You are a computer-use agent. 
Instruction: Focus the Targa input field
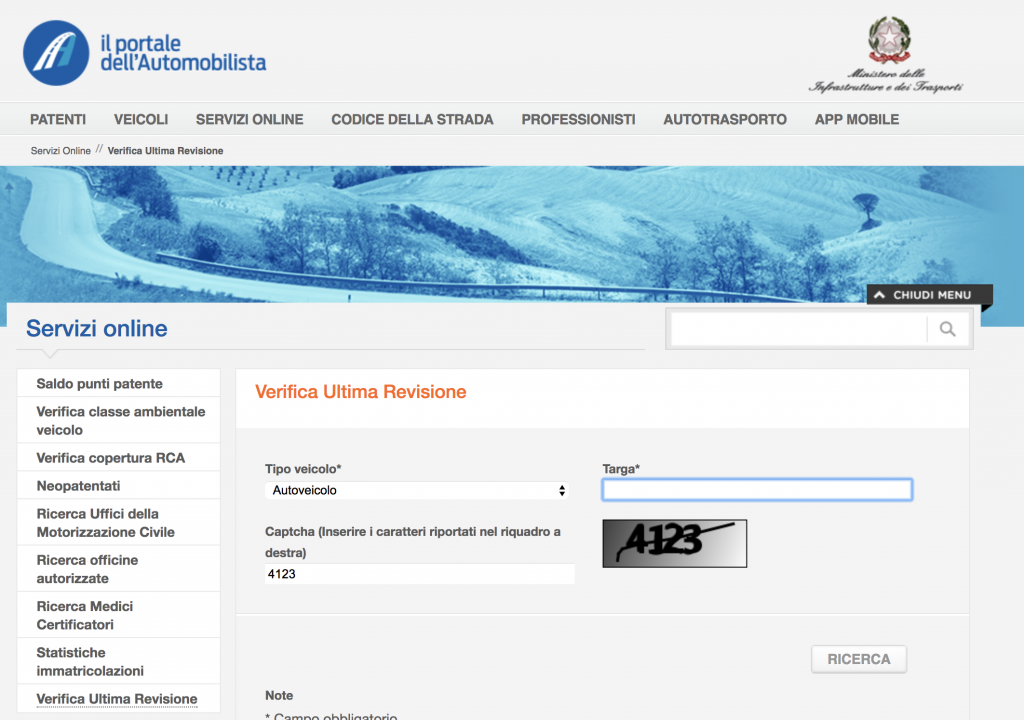(x=757, y=490)
